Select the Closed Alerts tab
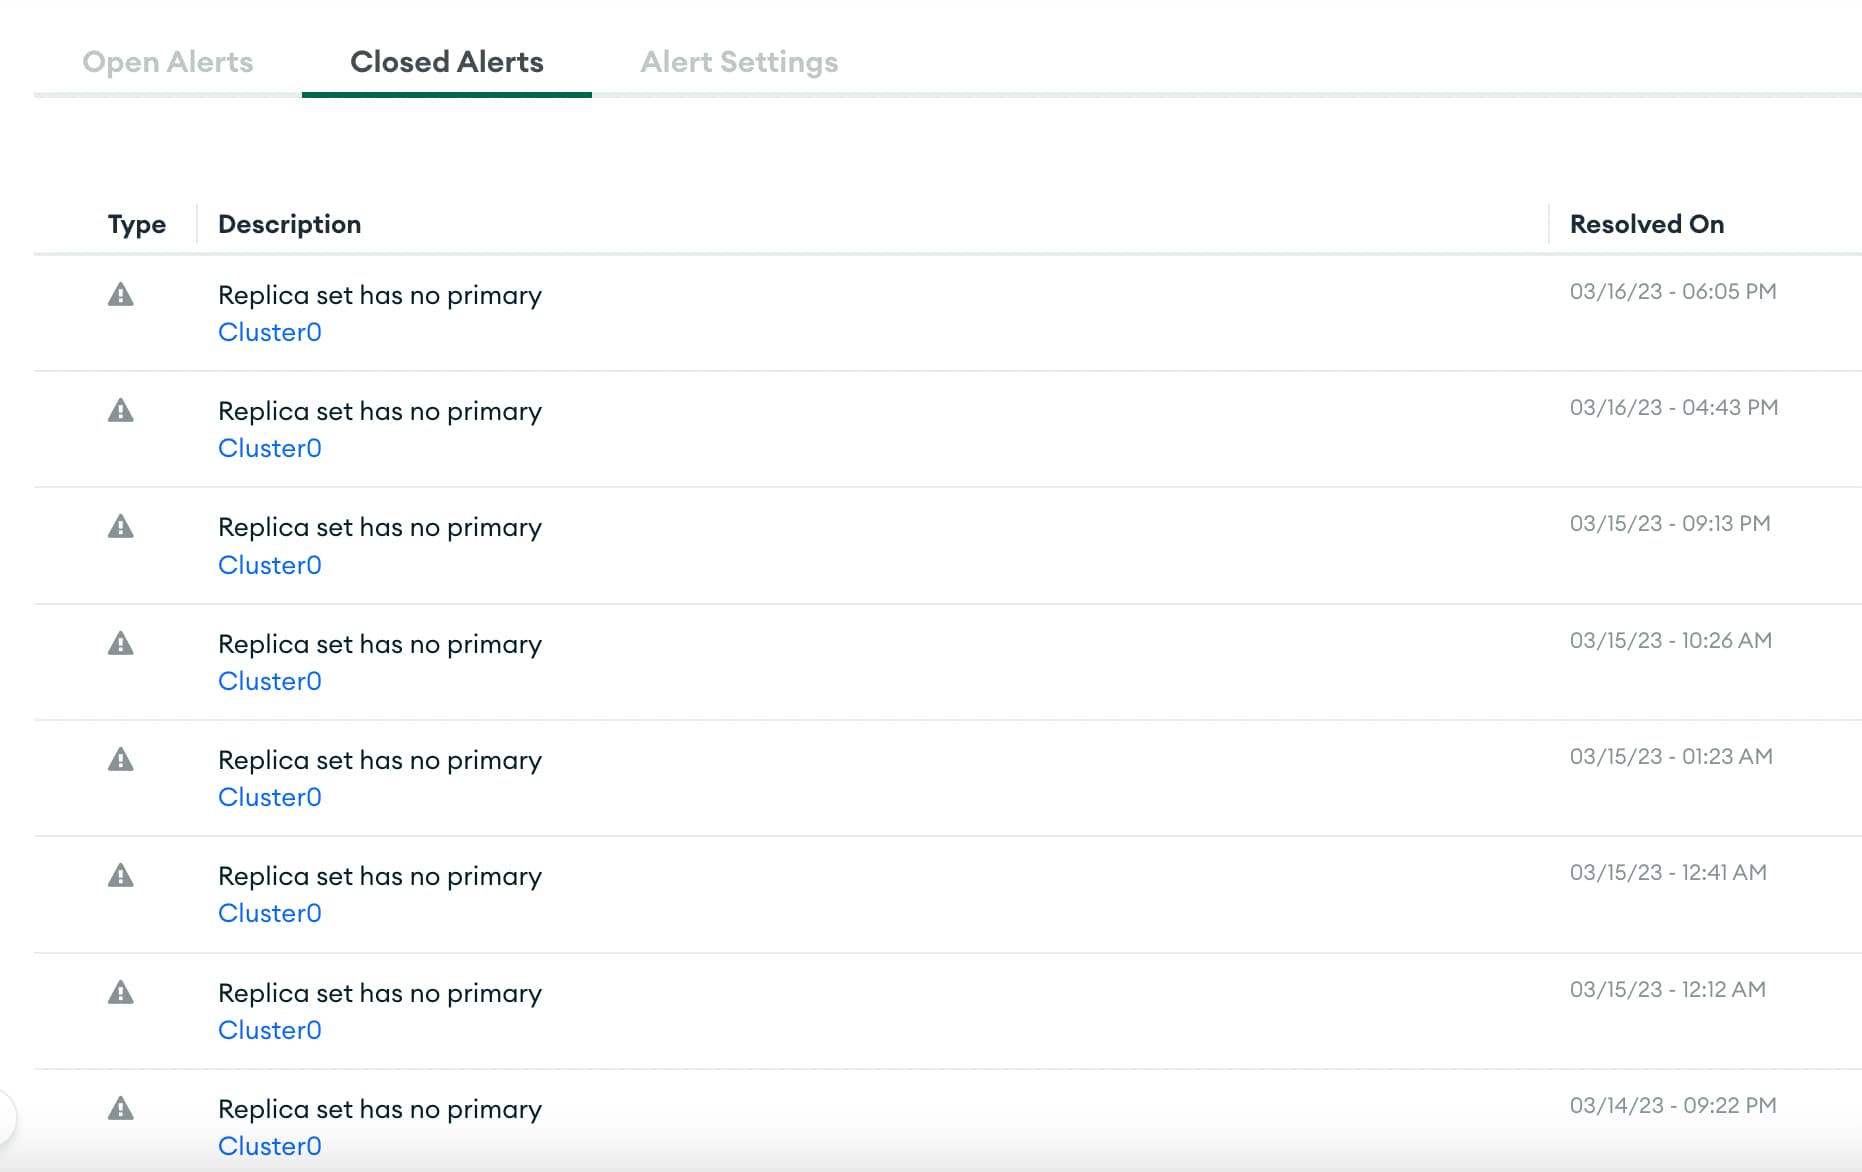Image resolution: width=1862 pixels, height=1172 pixels. click(x=447, y=62)
